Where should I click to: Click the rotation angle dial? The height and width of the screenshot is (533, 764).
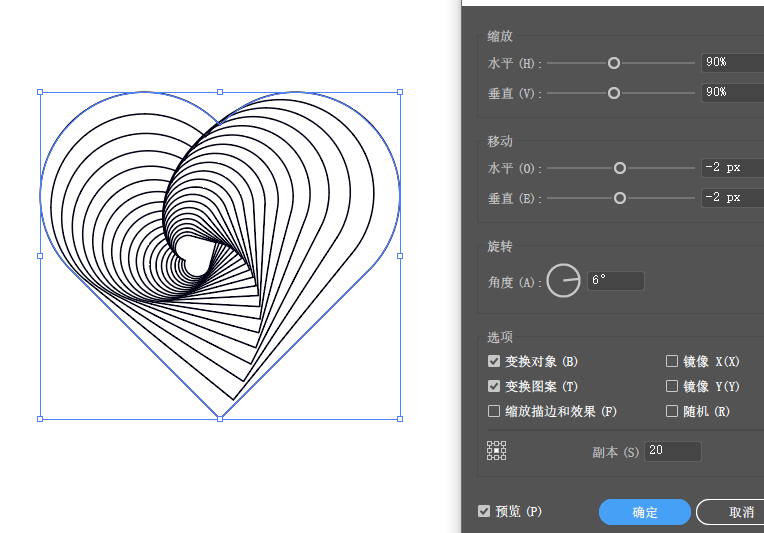[x=564, y=281]
